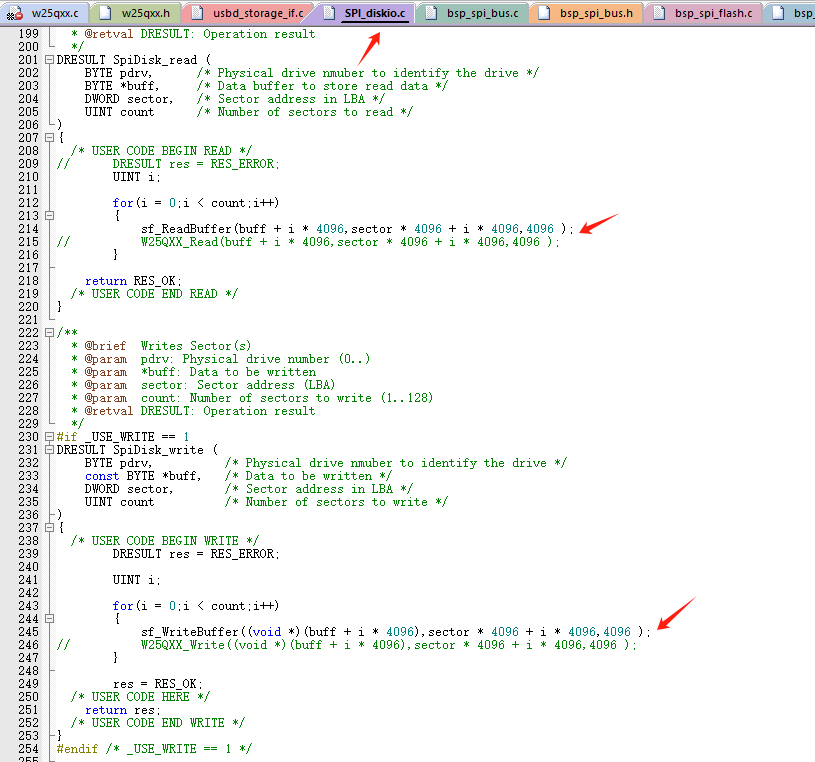Click 'const BYTE *buff,' parameter

[x=143, y=476]
